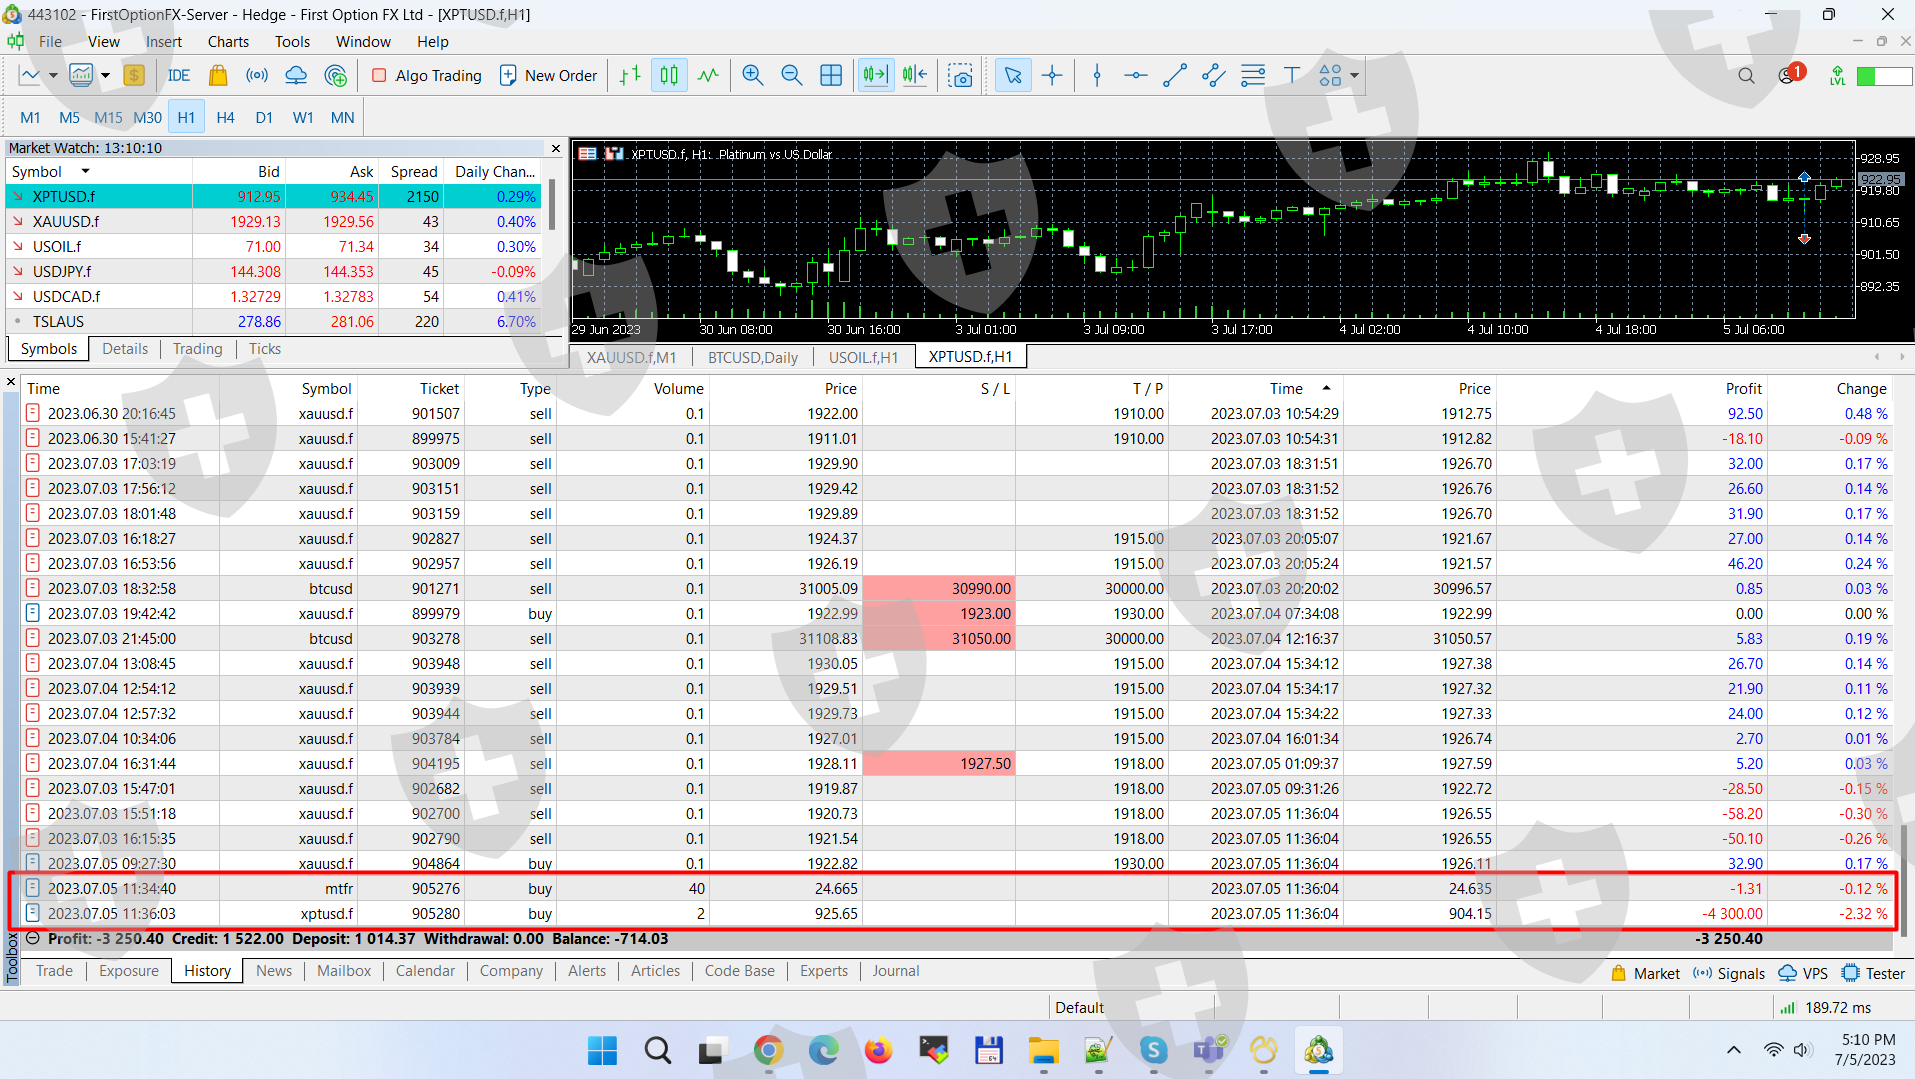Click the green account level progress bar

coord(1883,76)
